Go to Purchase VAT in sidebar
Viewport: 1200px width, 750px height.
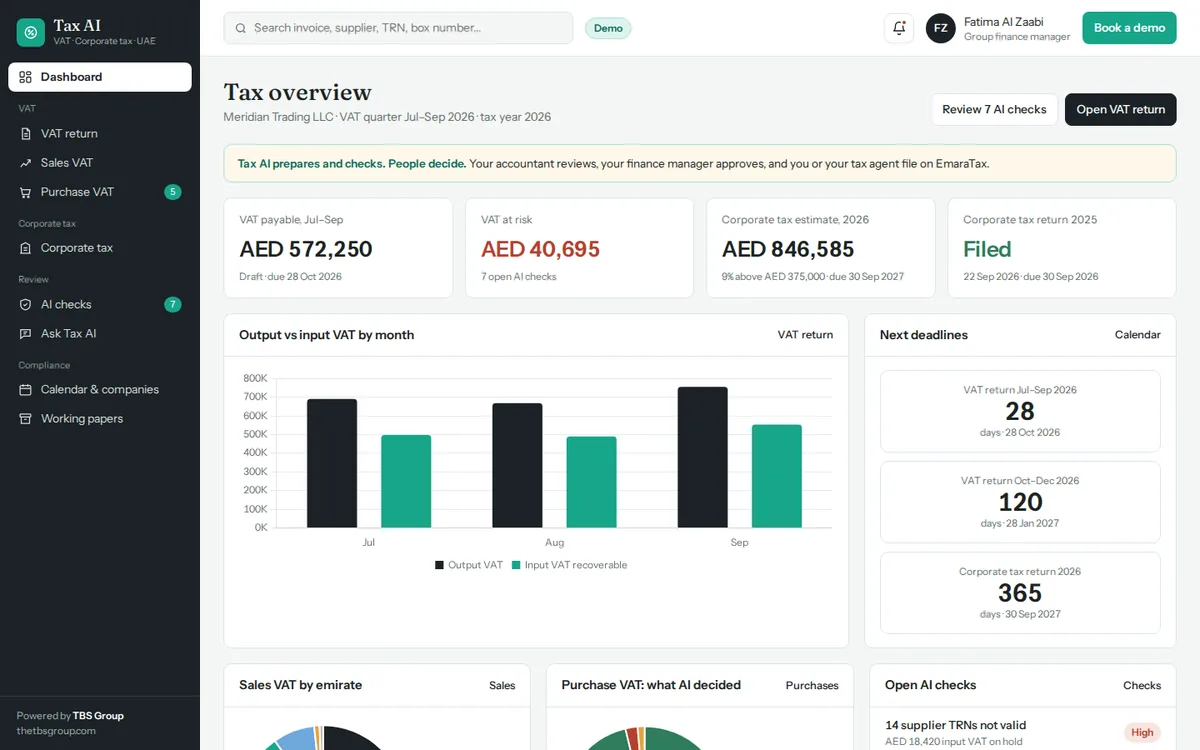(100, 192)
